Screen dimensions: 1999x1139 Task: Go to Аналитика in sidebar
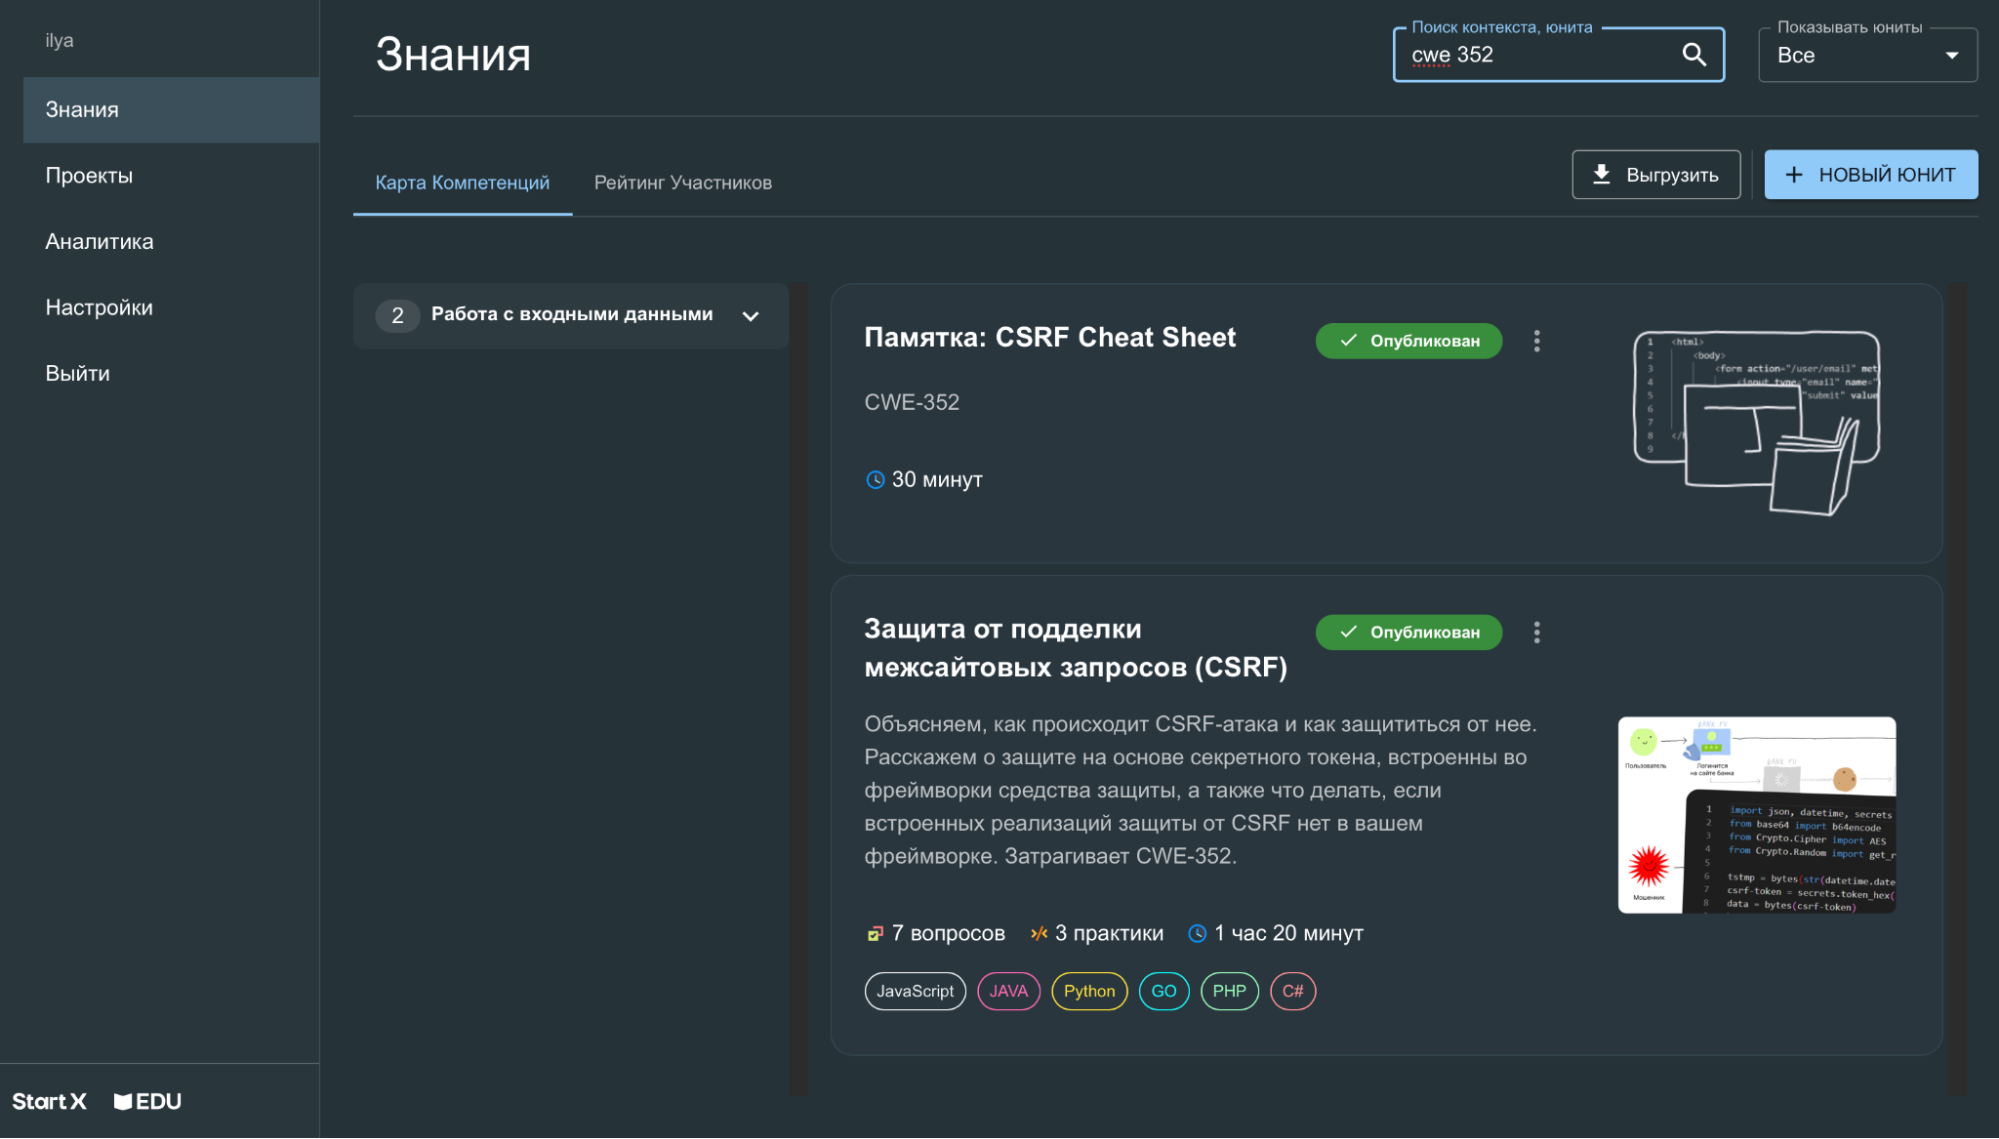tap(99, 242)
